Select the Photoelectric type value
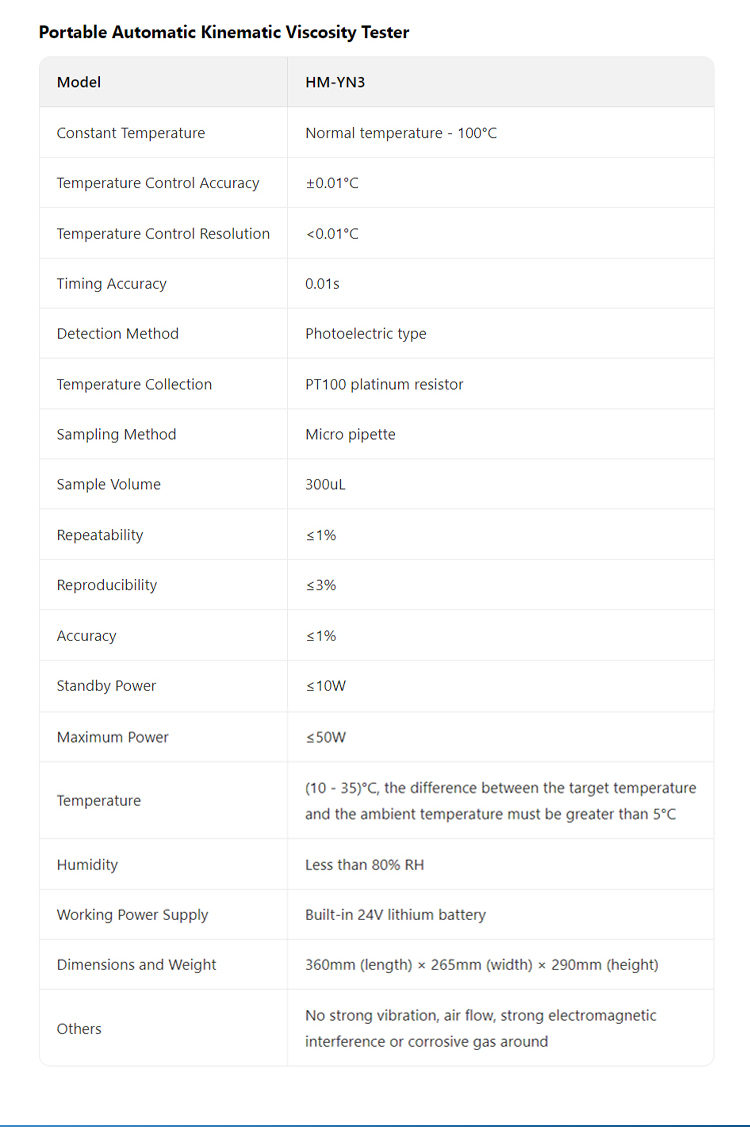Viewport: 750px width, 1127px height. (x=366, y=334)
